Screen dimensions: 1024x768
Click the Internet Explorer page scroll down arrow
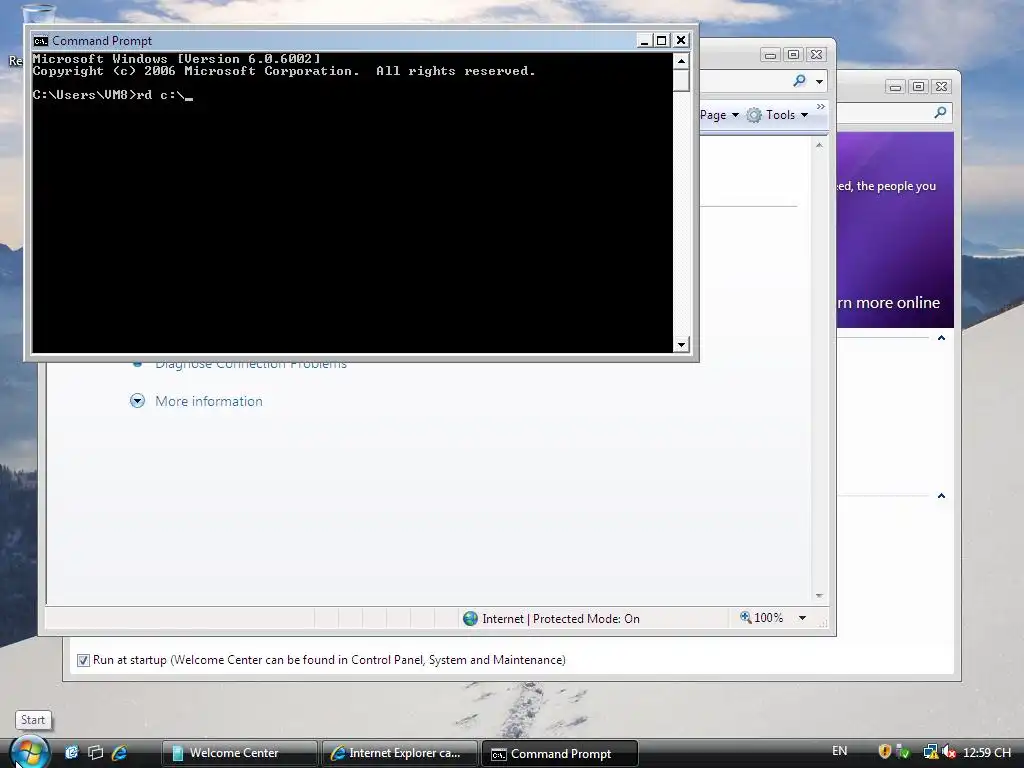pyautogui.click(x=819, y=596)
